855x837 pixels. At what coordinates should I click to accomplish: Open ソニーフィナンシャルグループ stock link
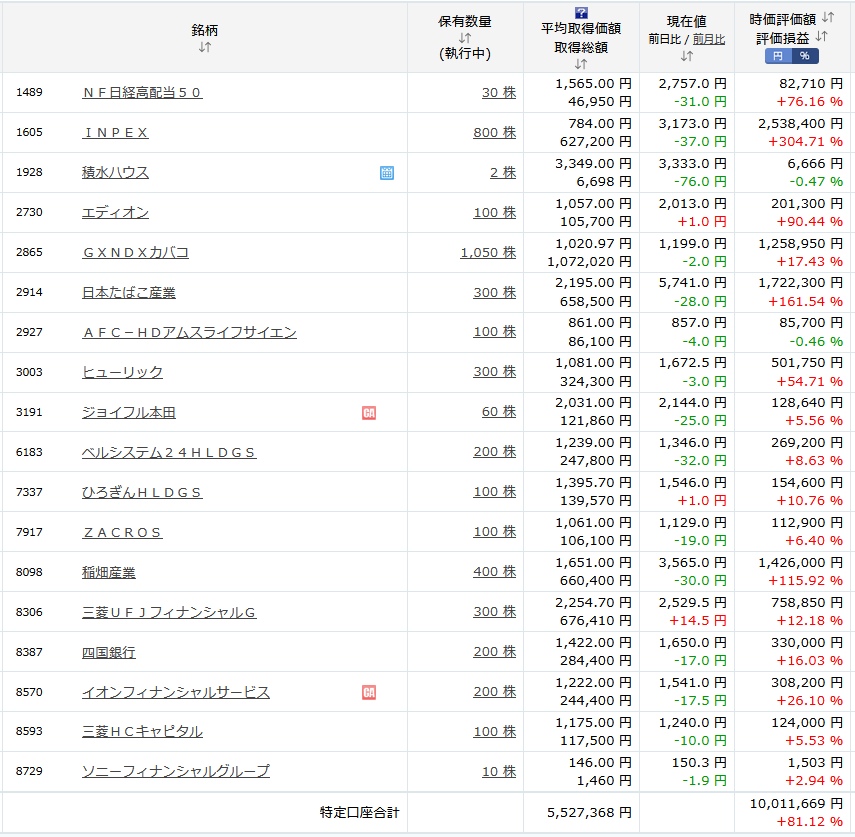176,771
